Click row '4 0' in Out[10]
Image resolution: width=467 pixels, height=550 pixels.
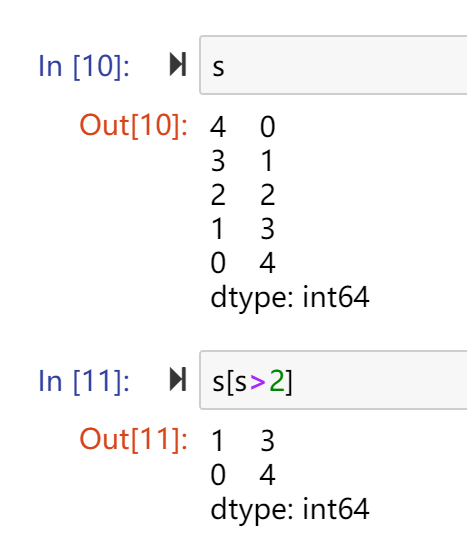coord(243,127)
